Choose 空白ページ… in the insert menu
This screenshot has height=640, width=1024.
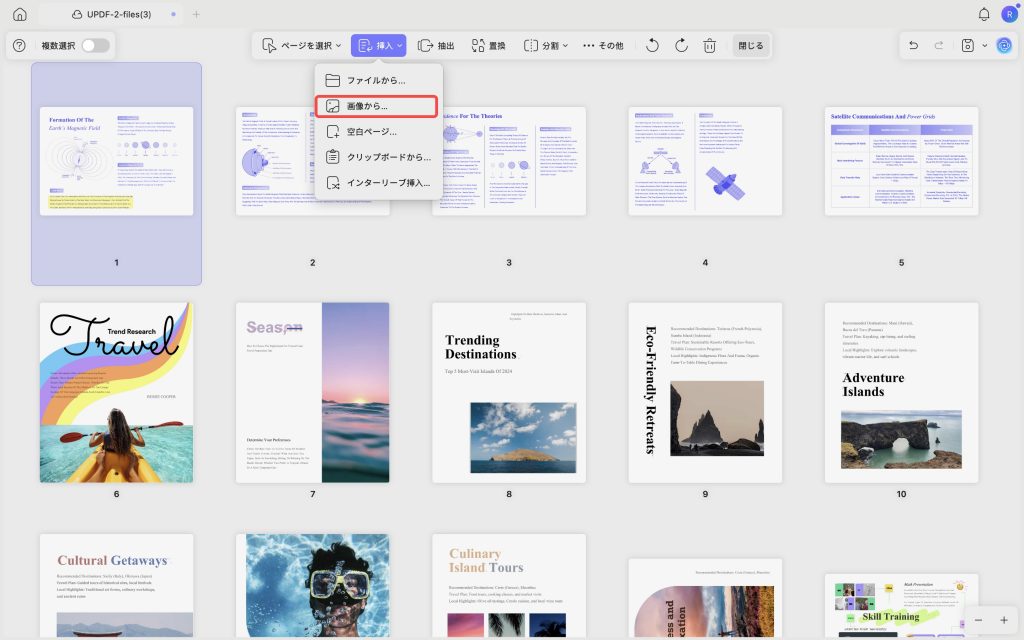[x=379, y=131]
